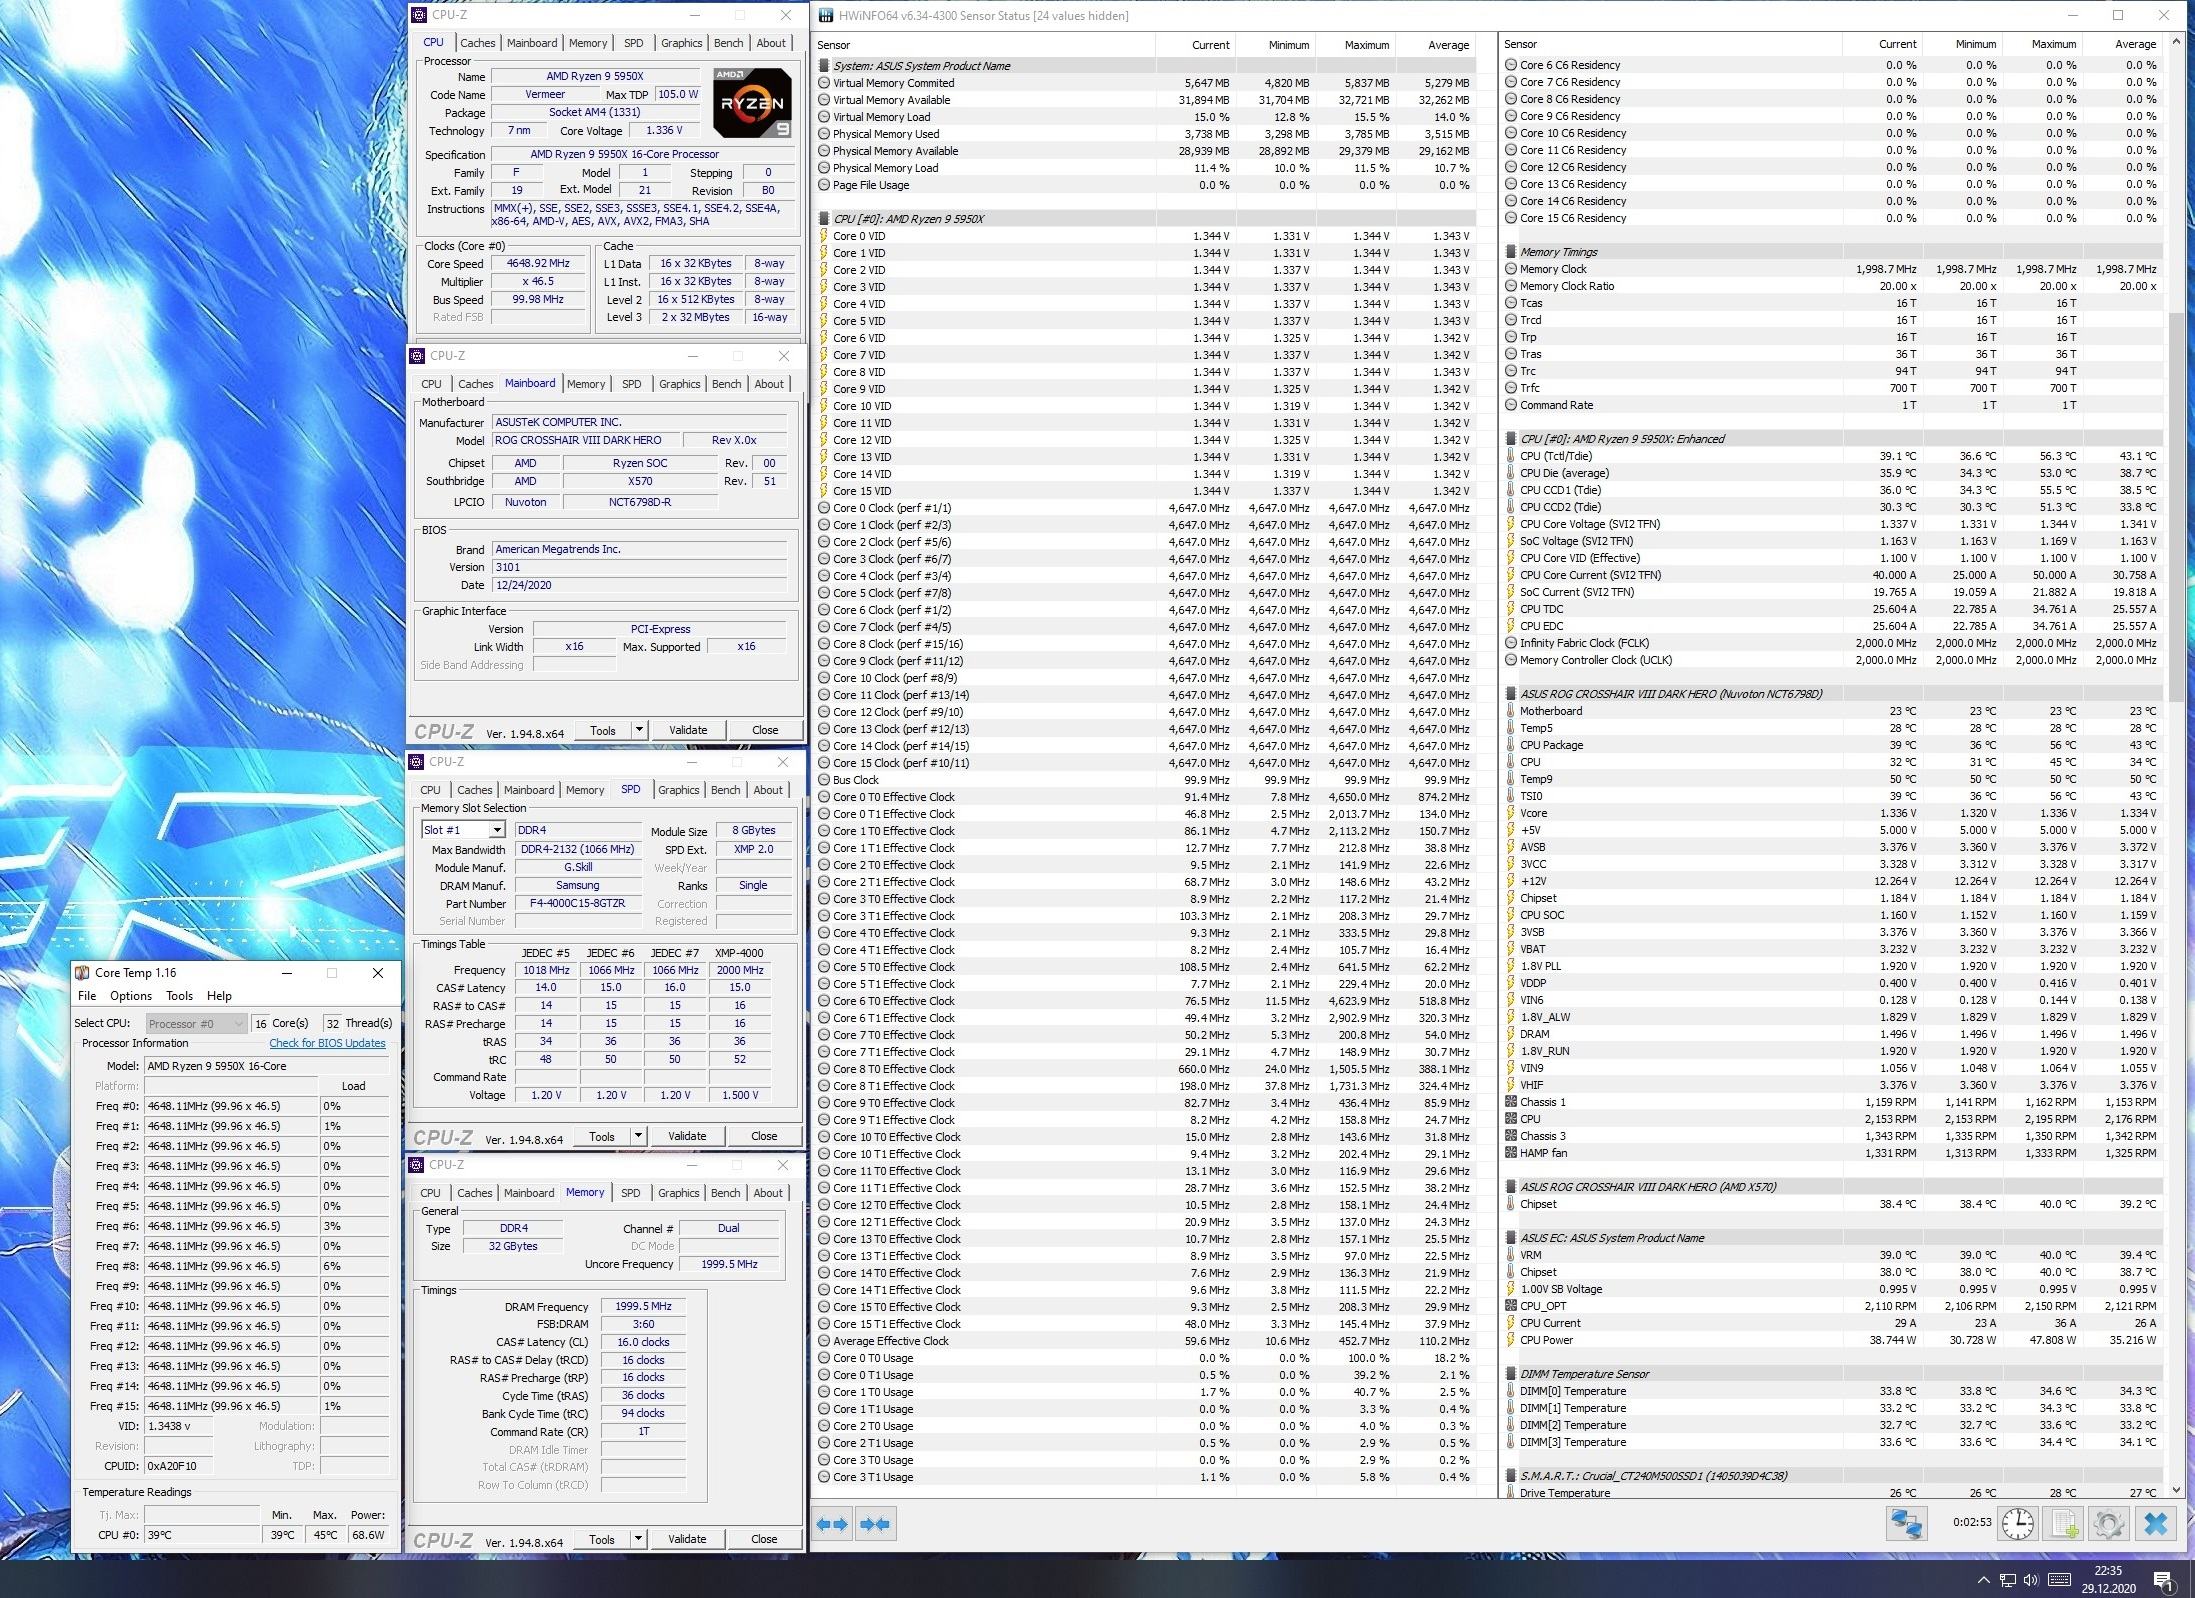Click the thermometer icon beside CPU (Tctl/Tdie)
The image size is (2195, 1598).
coord(1511,456)
